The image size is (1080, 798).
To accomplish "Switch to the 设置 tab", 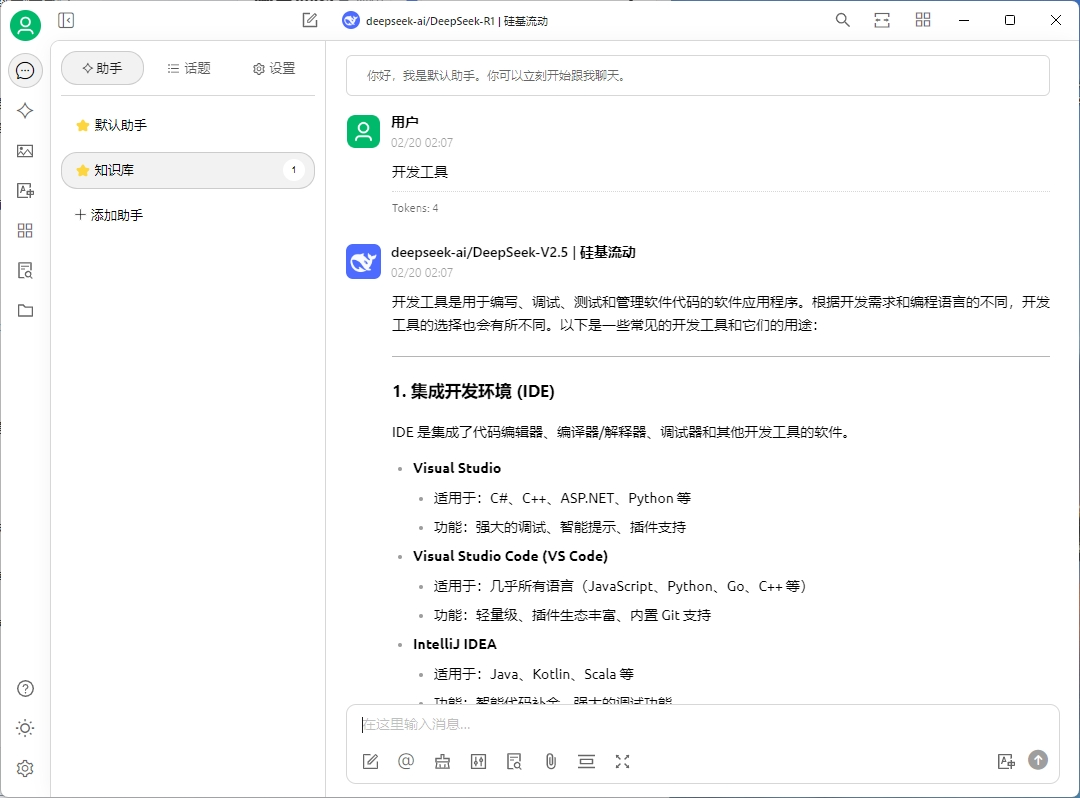I will [x=274, y=68].
